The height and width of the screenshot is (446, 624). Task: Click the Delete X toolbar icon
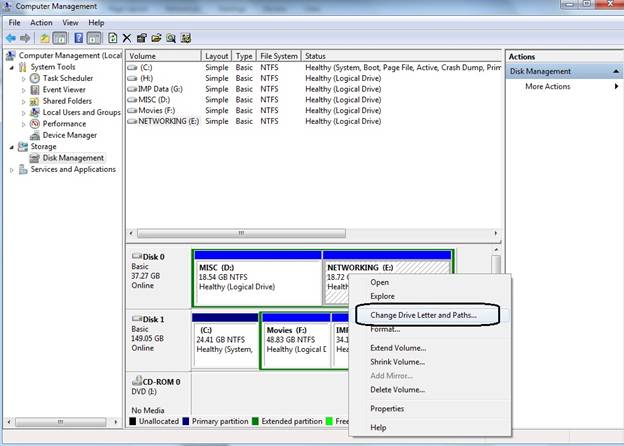(x=127, y=38)
